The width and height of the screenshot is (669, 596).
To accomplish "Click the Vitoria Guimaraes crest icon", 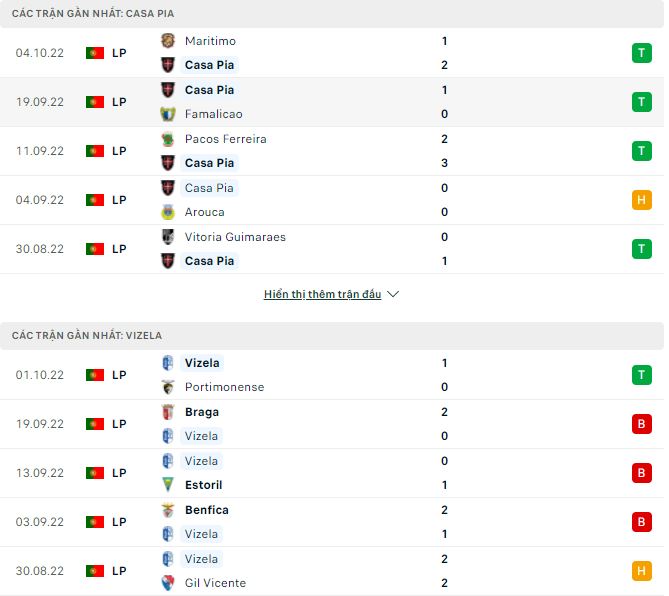I will [x=168, y=237].
